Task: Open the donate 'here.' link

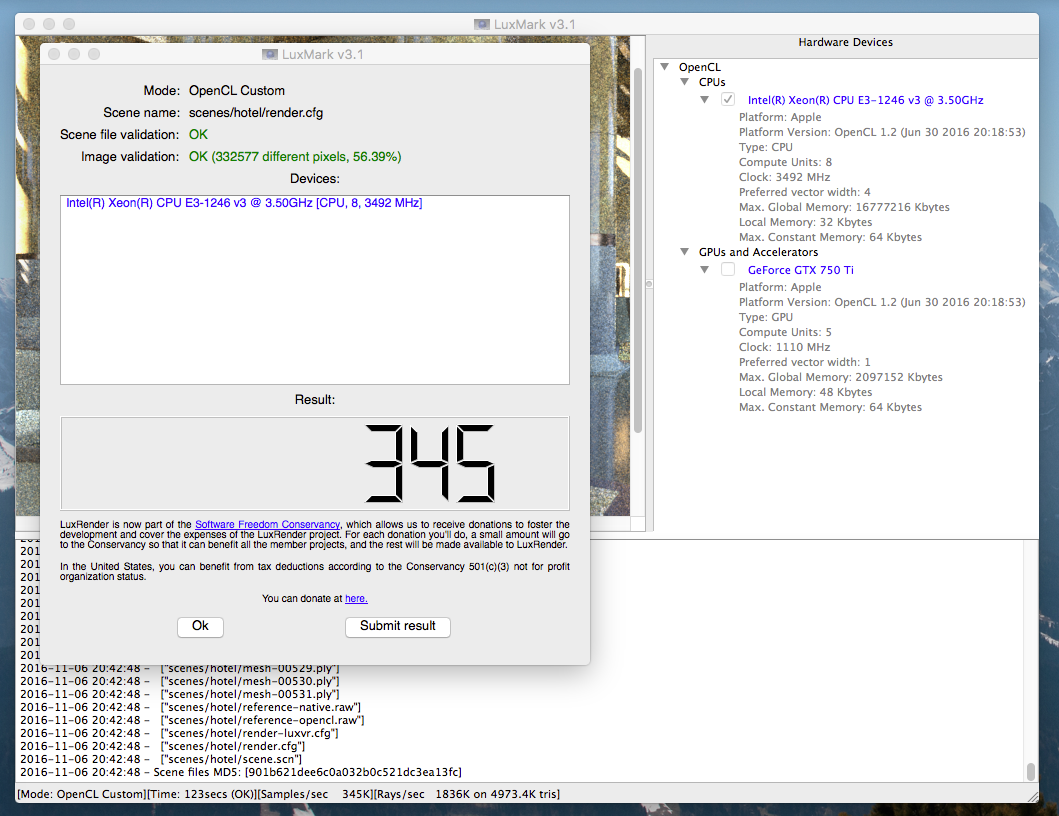Action: (x=357, y=598)
